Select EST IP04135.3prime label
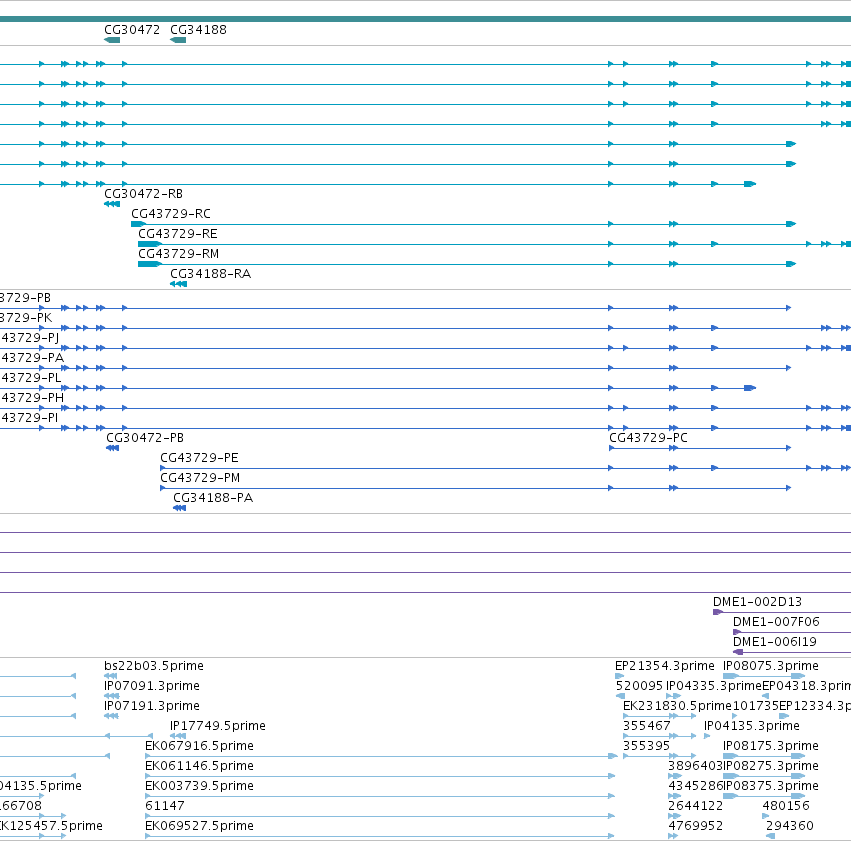The width and height of the screenshot is (851, 841). pos(752,726)
